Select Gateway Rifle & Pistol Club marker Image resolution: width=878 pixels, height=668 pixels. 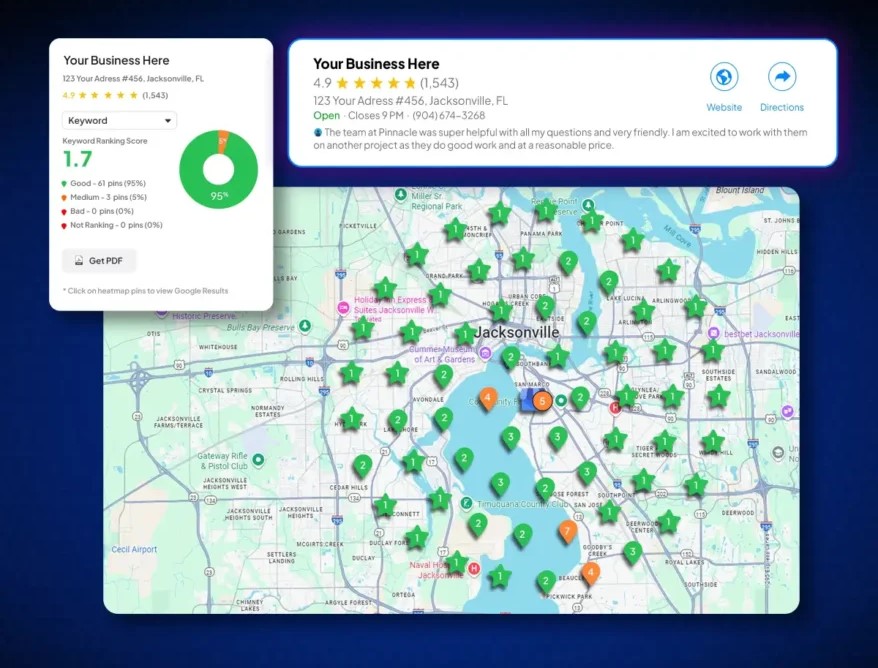pyautogui.click(x=258, y=459)
